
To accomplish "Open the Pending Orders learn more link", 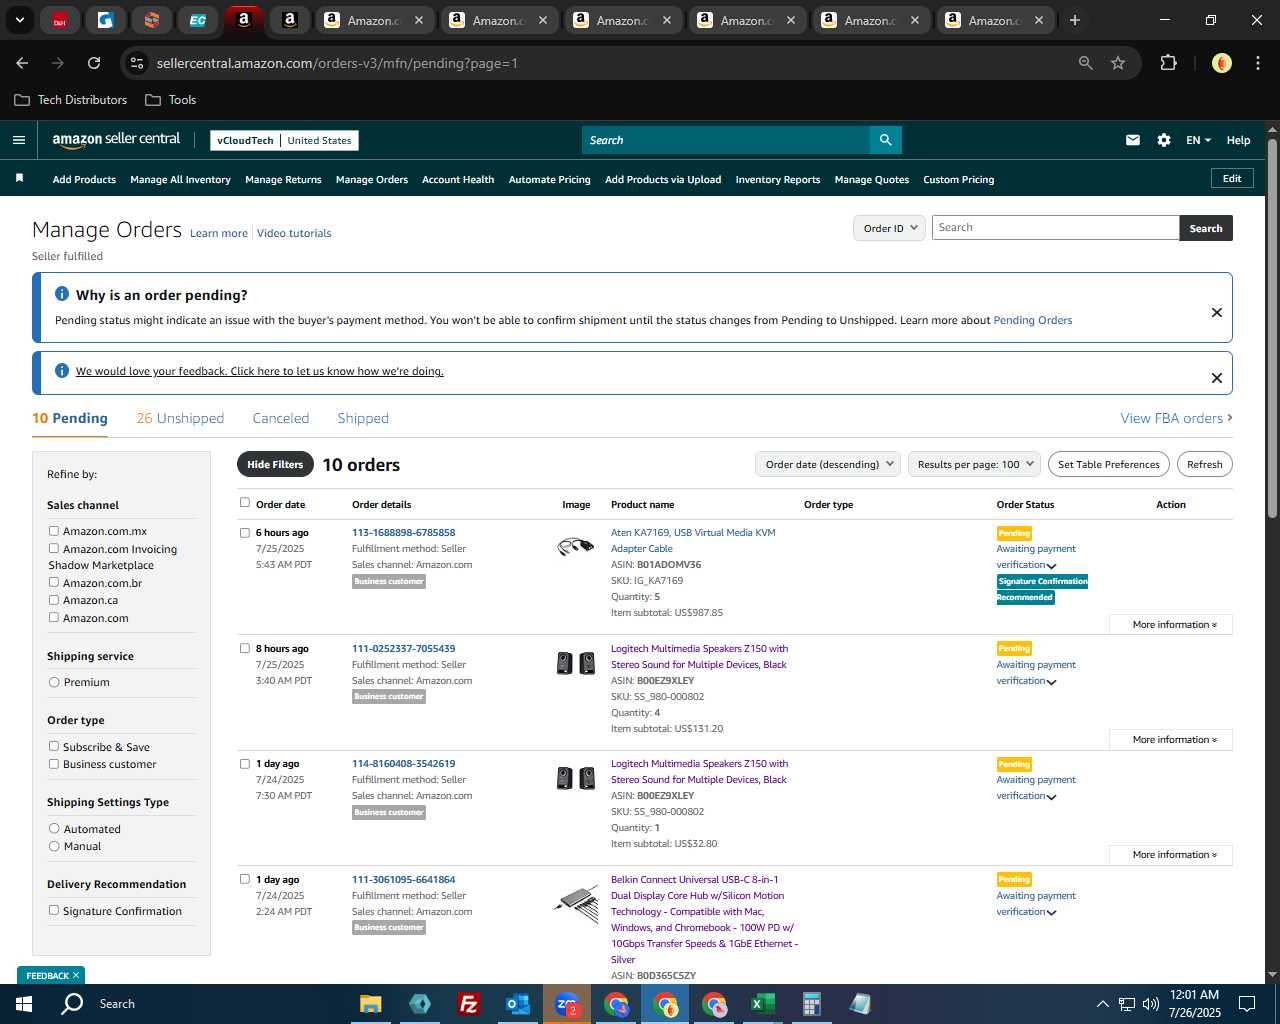I will [x=1032, y=320].
